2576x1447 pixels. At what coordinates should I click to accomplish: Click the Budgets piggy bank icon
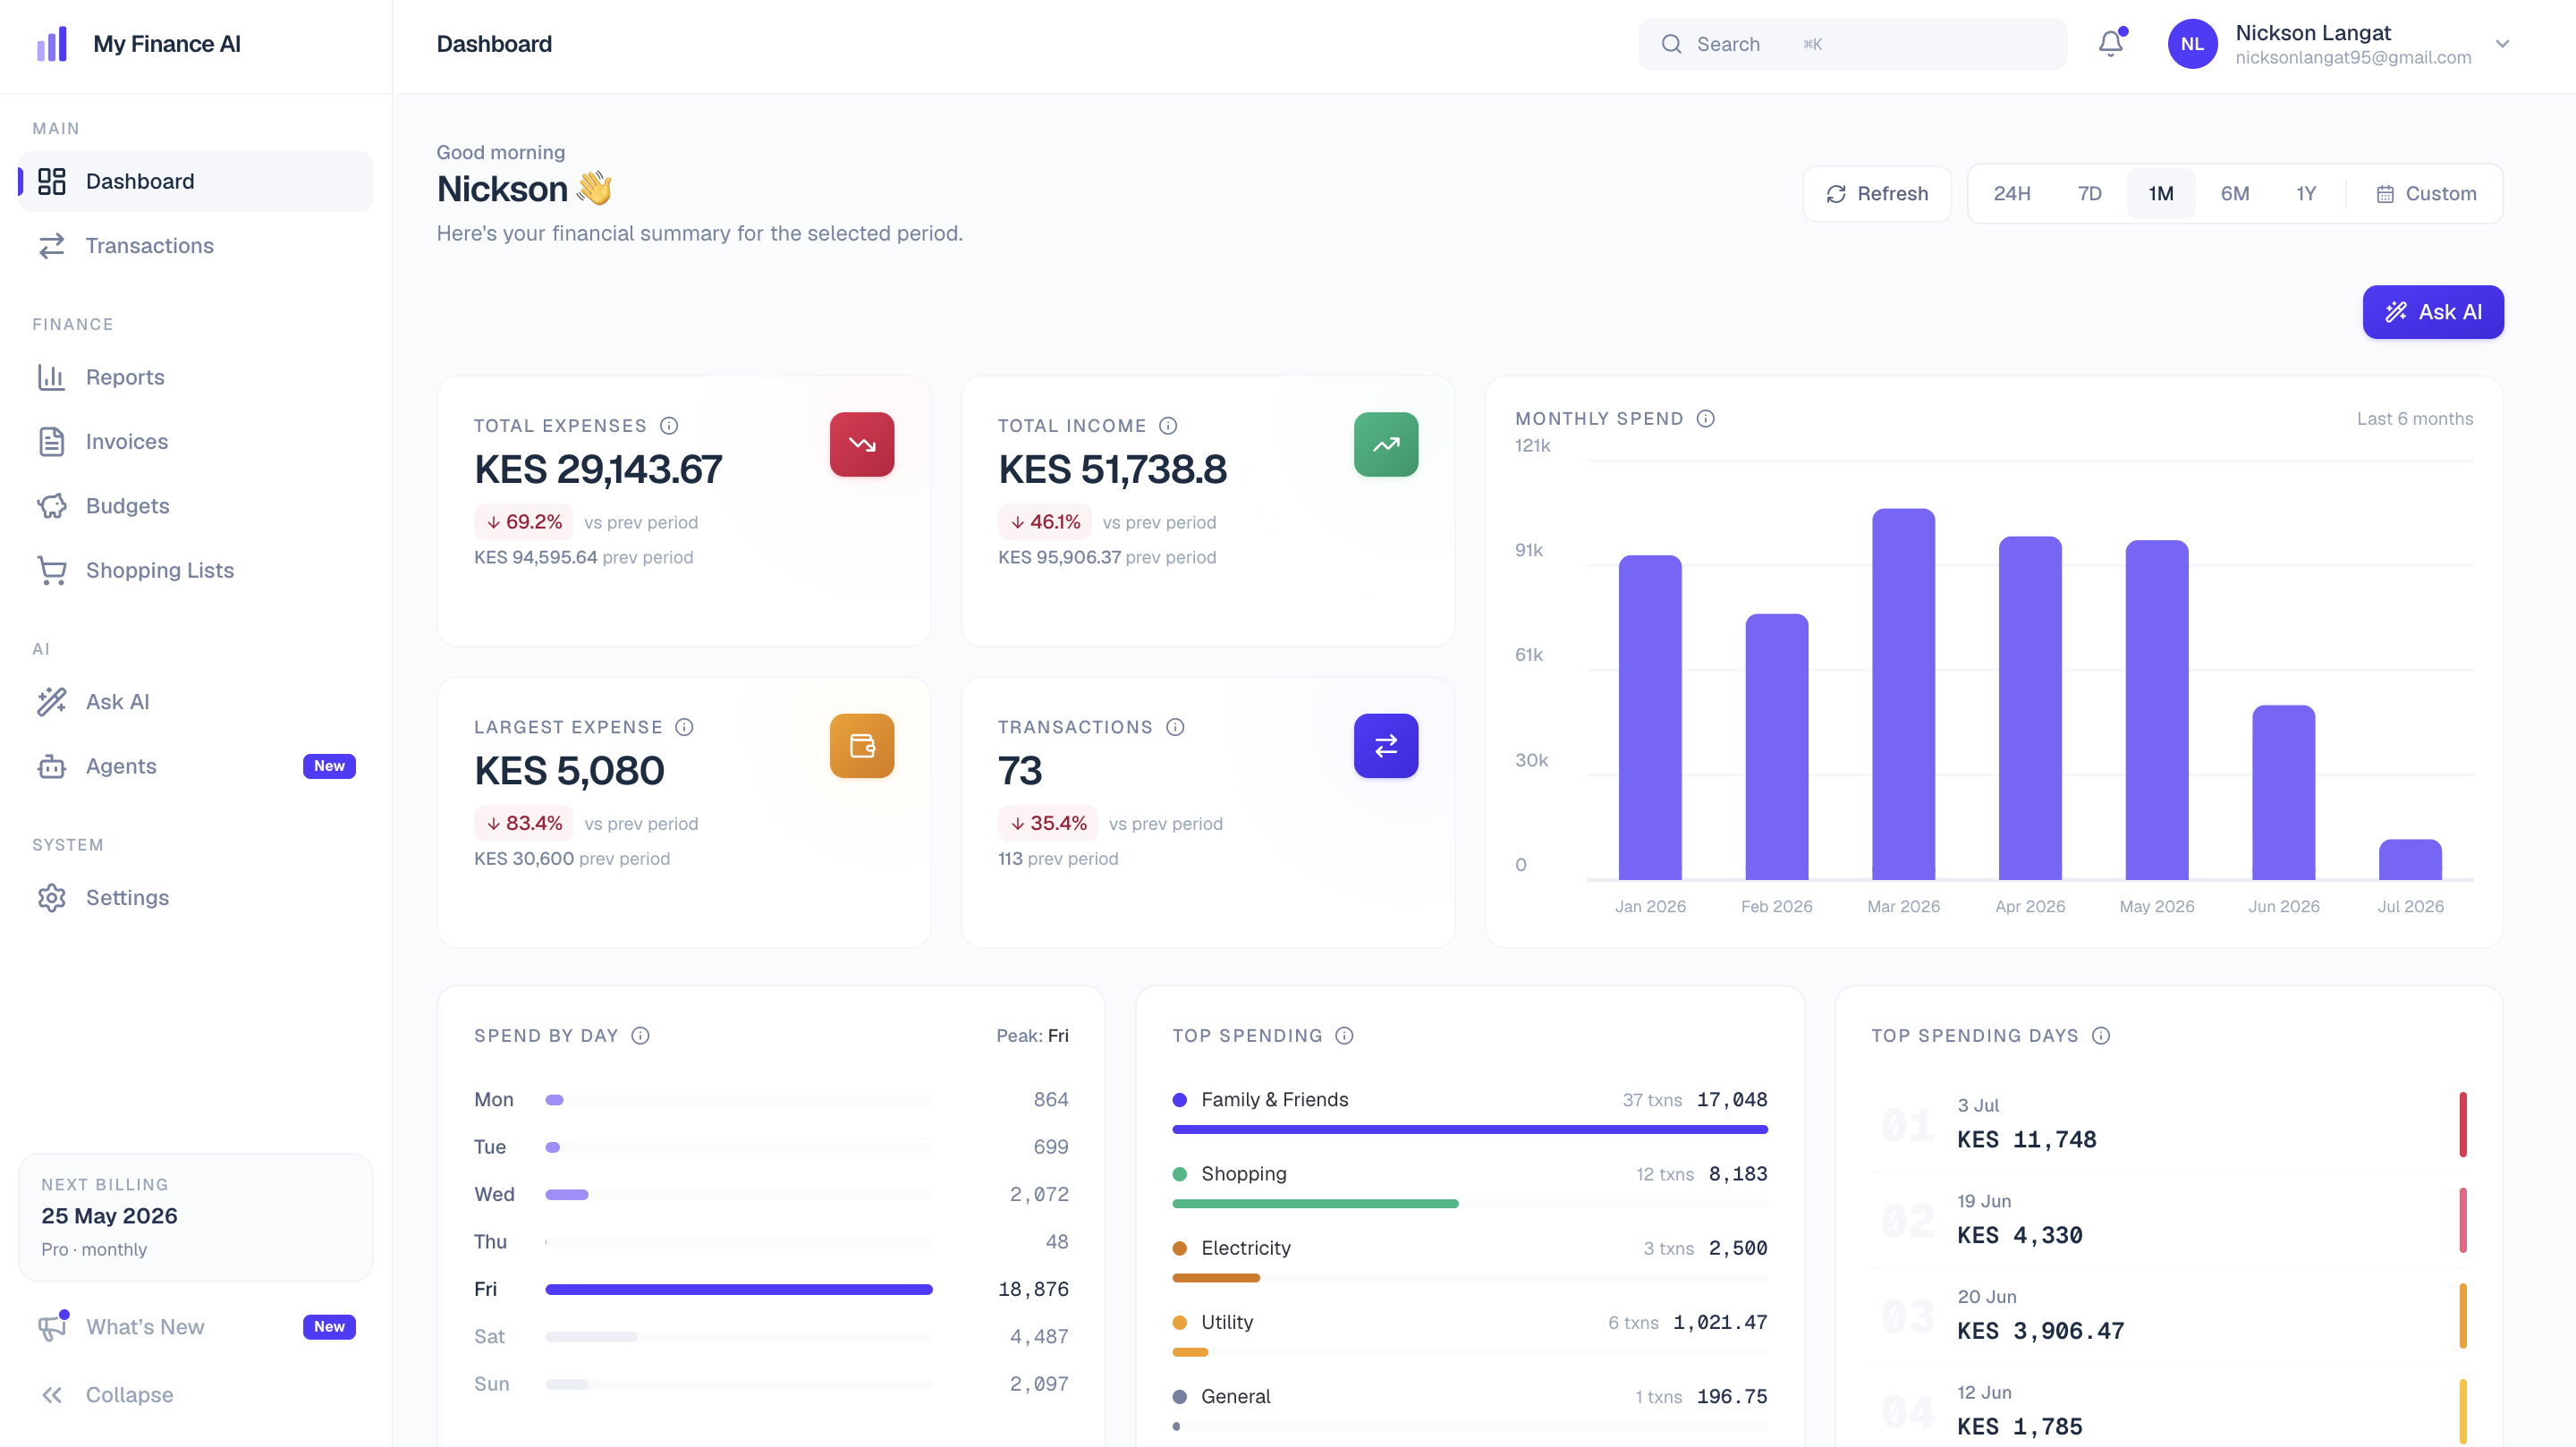click(x=52, y=506)
